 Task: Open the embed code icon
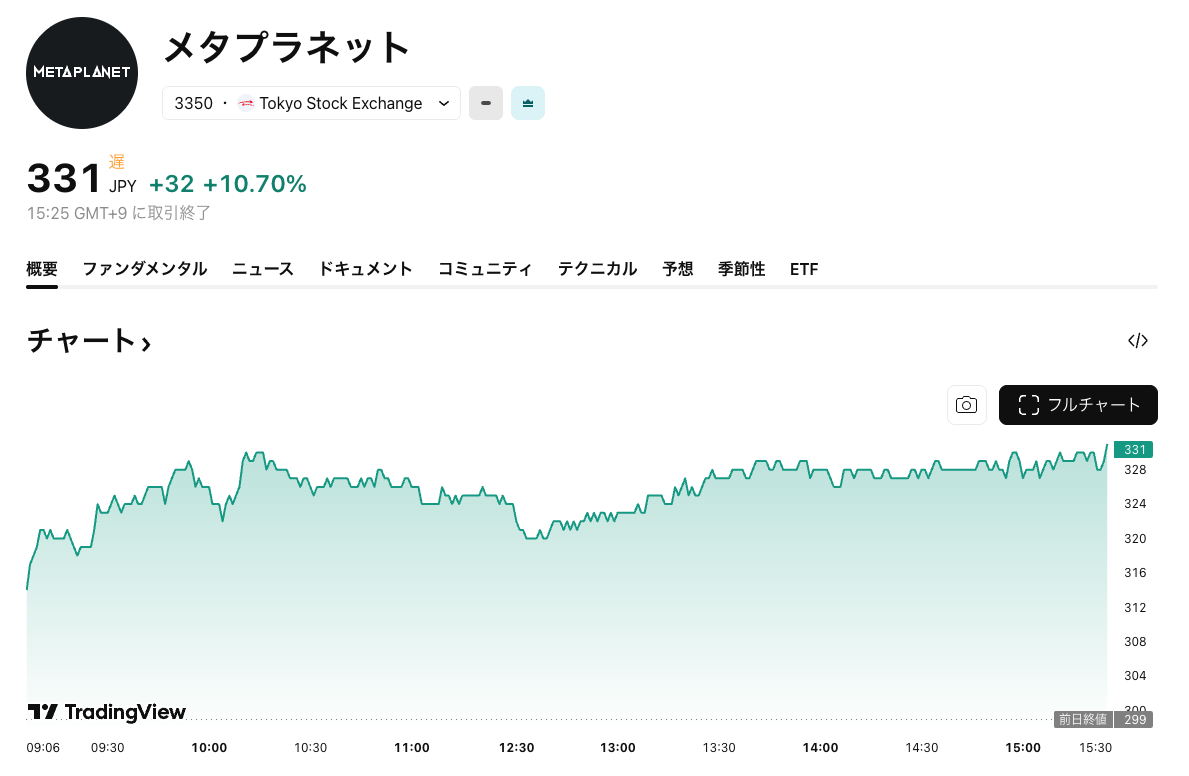click(1137, 341)
